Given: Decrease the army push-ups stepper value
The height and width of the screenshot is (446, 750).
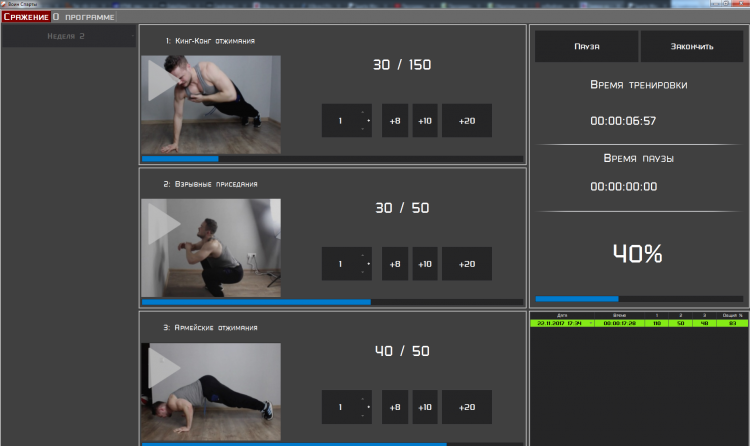Looking at the screenshot, I should coord(363,415).
